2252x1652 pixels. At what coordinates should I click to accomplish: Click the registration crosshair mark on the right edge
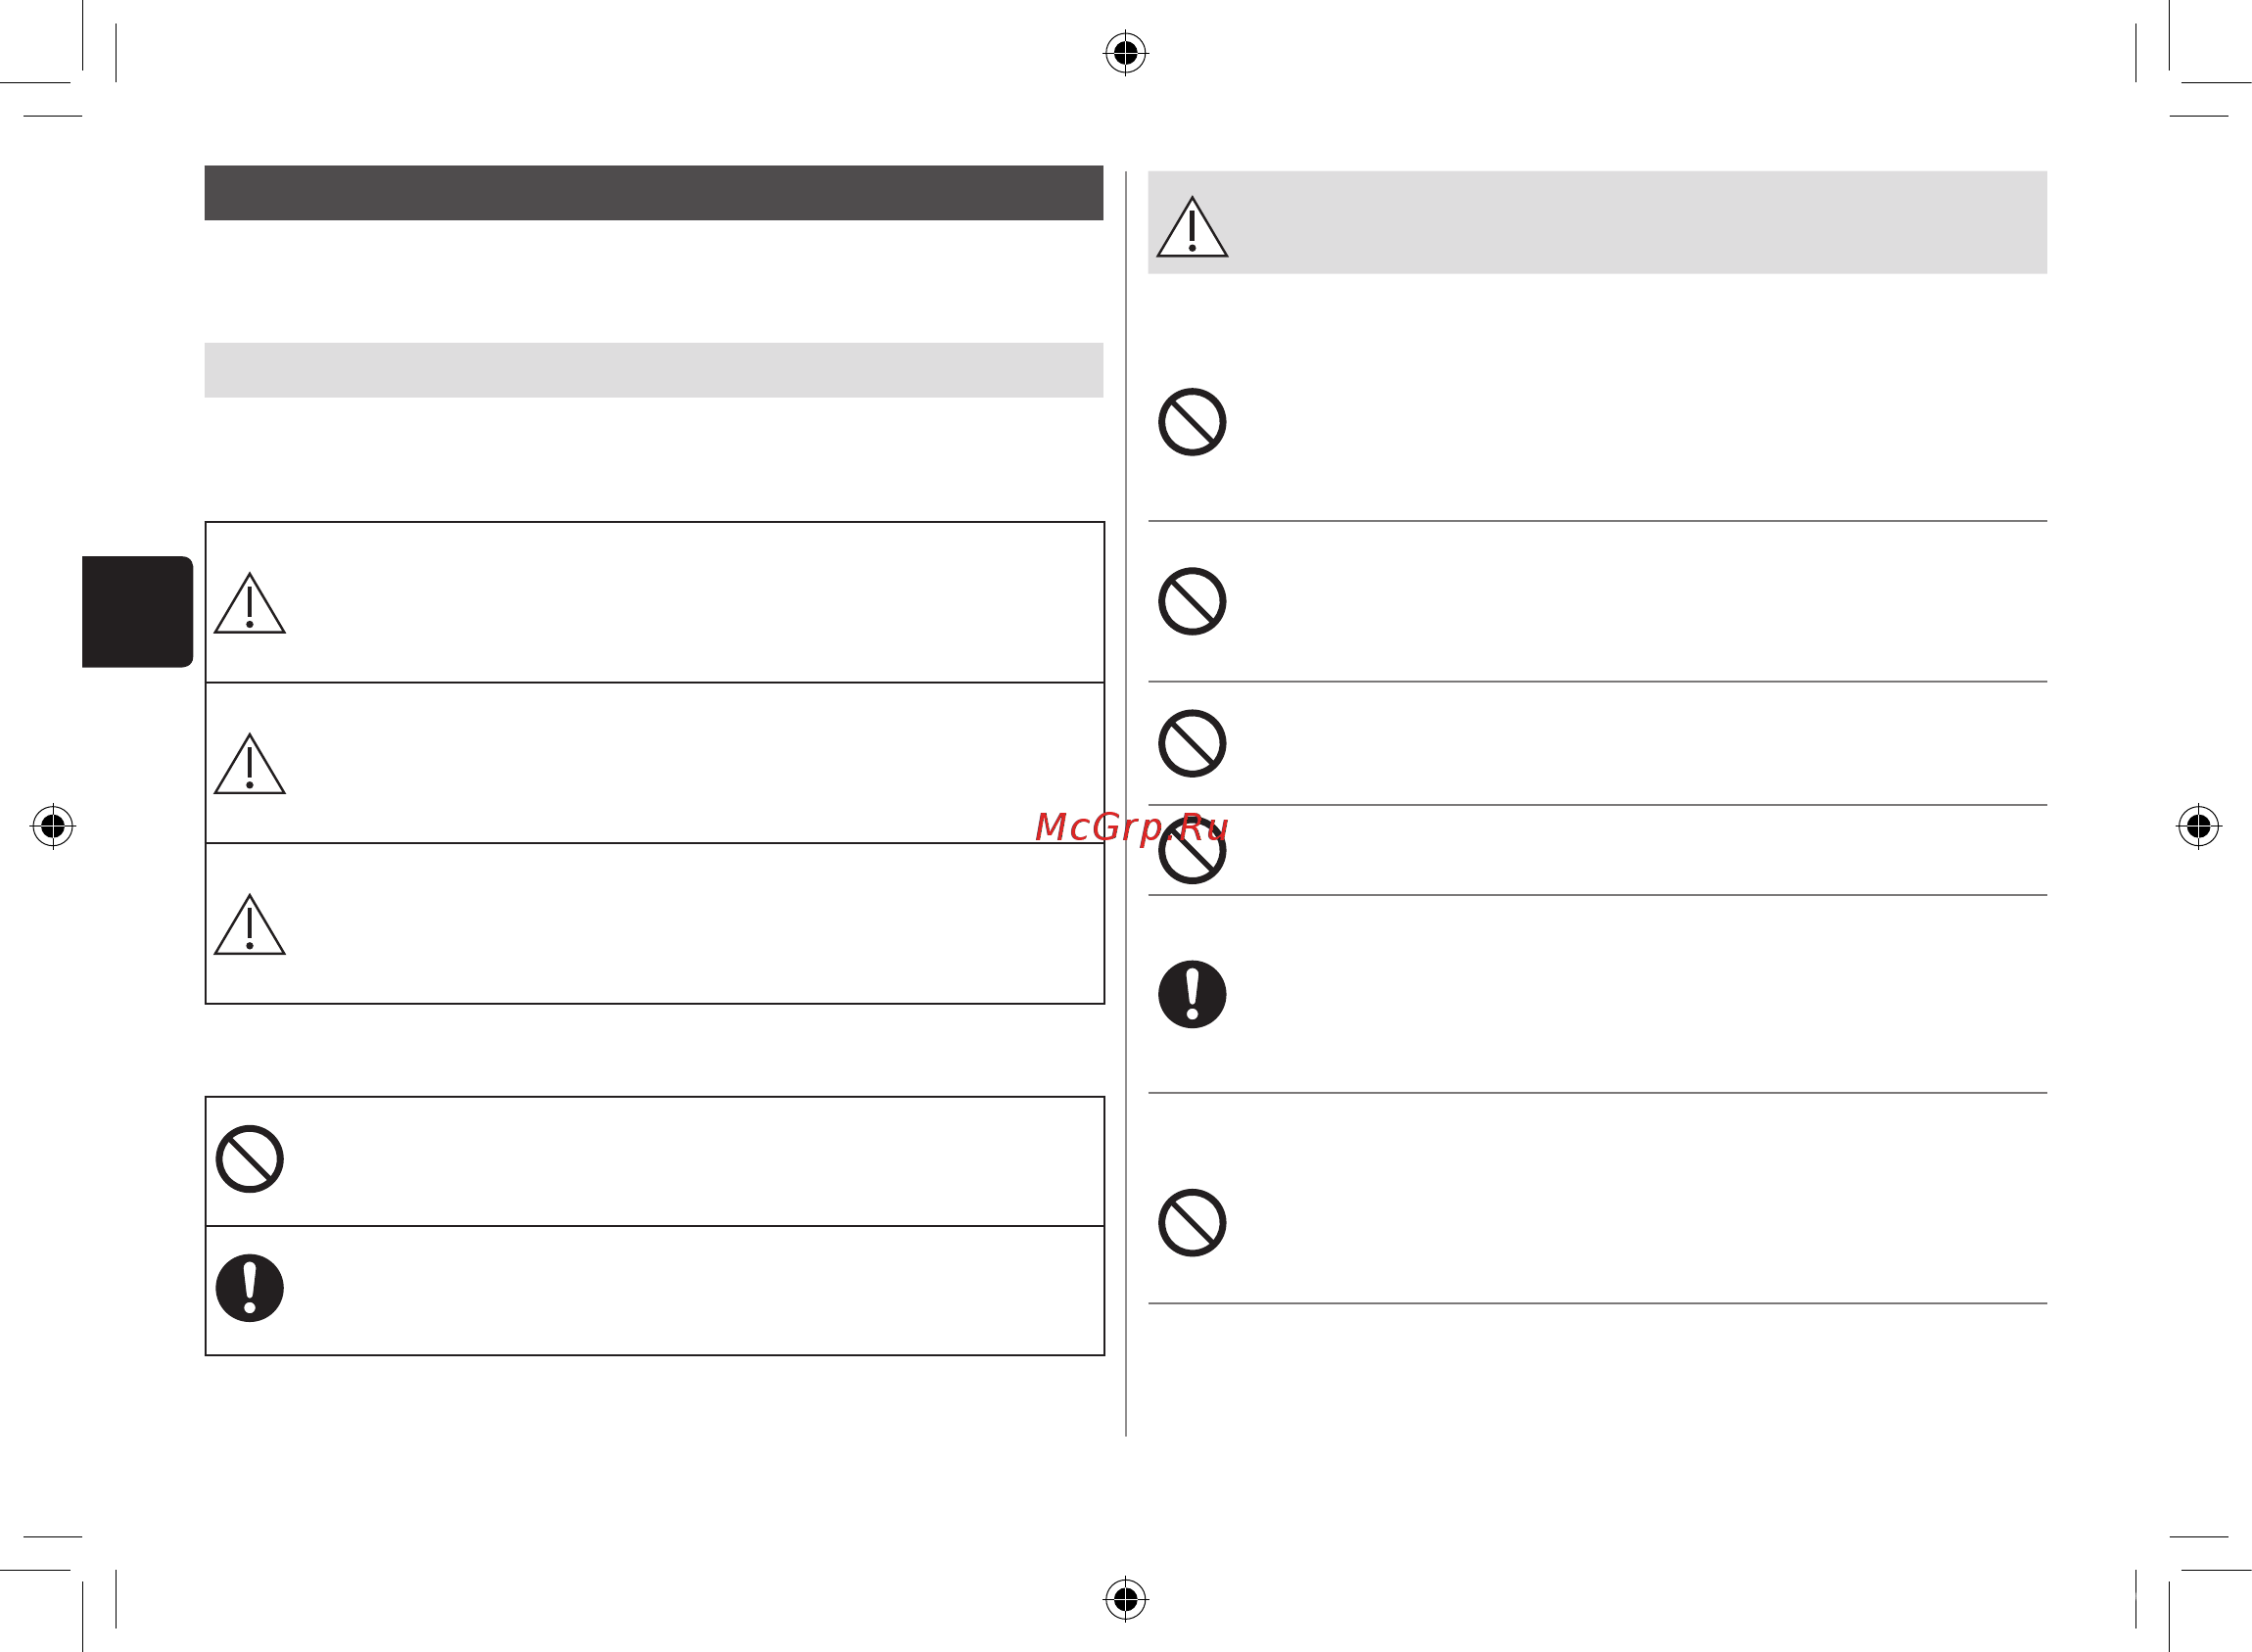[2199, 826]
